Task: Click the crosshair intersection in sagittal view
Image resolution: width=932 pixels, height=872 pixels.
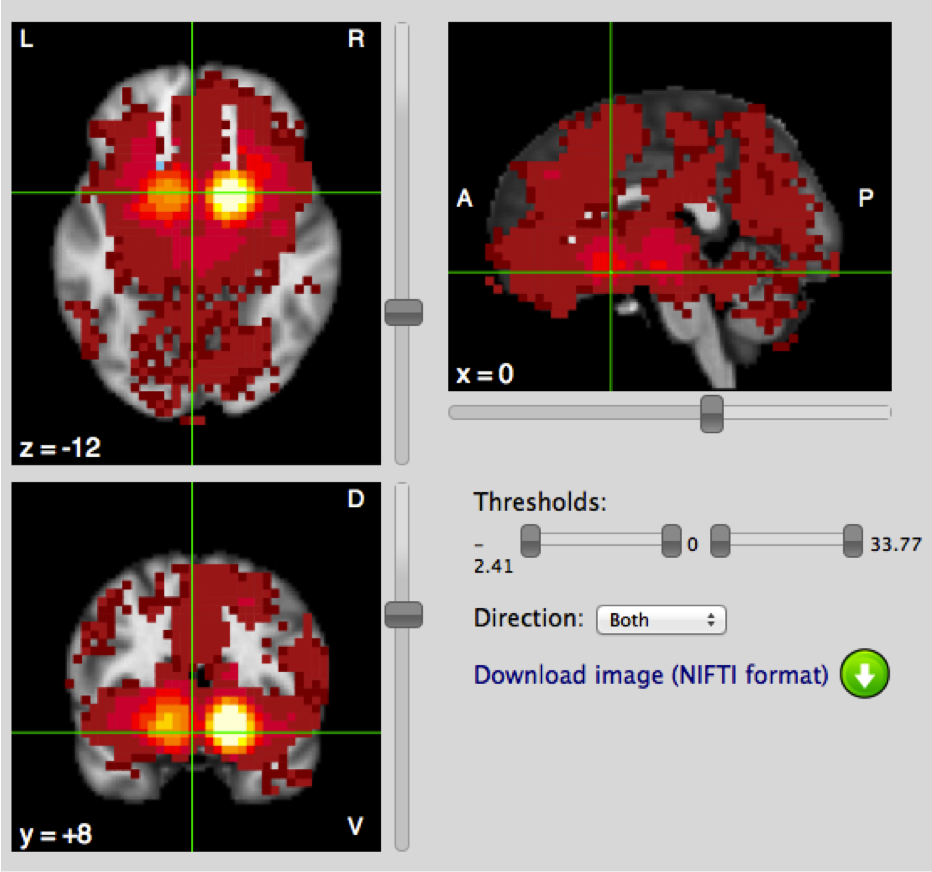Action: click(x=610, y=272)
